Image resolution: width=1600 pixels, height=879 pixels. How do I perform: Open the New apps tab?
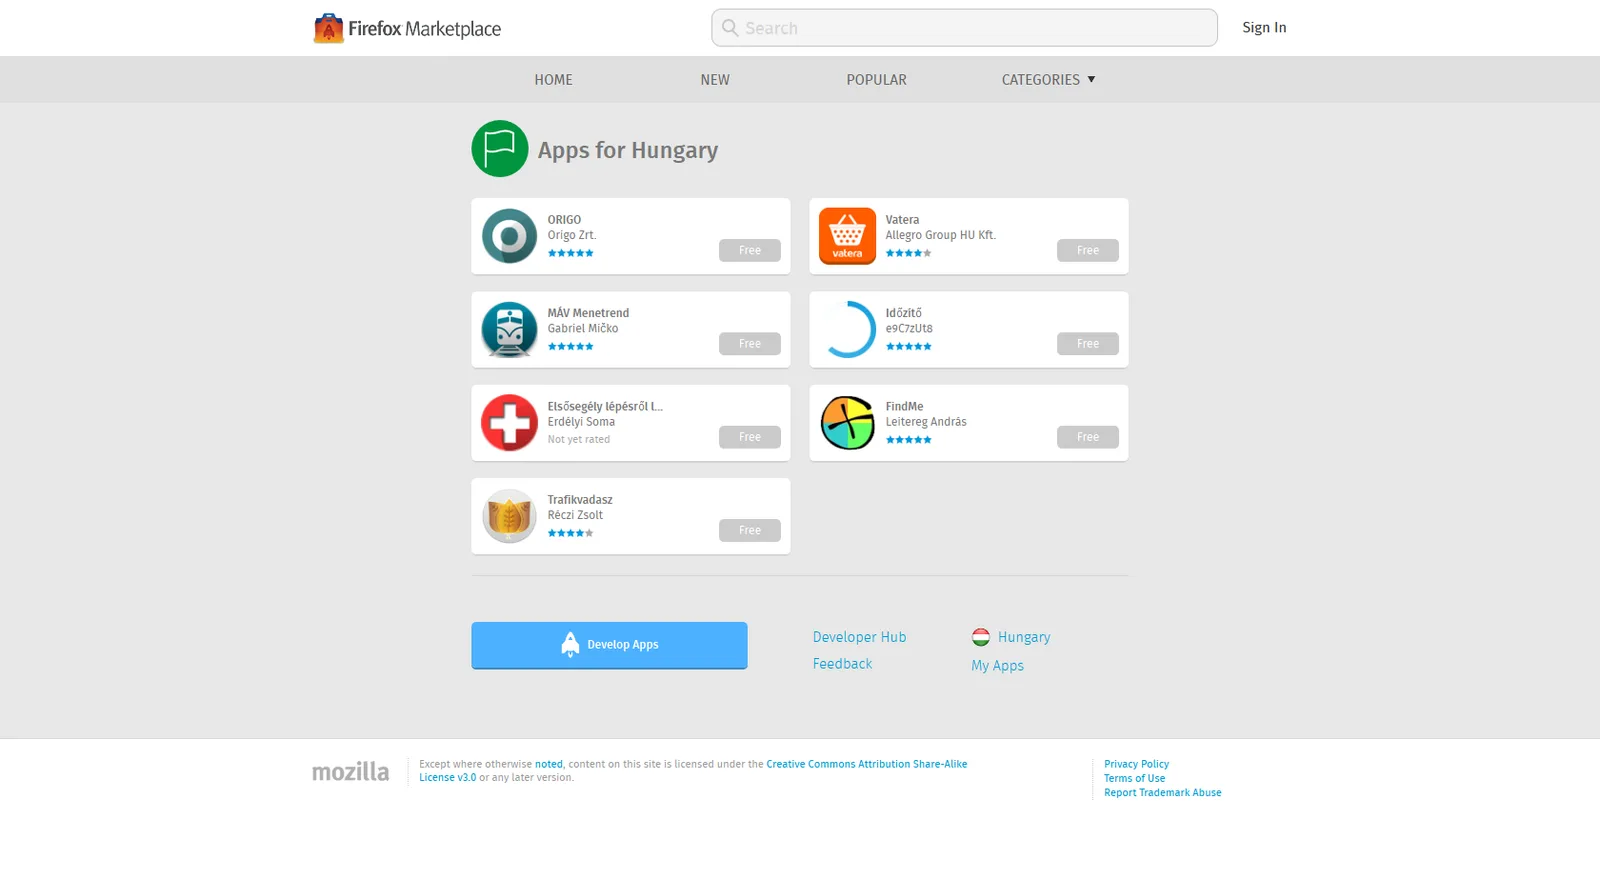pyautogui.click(x=715, y=80)
